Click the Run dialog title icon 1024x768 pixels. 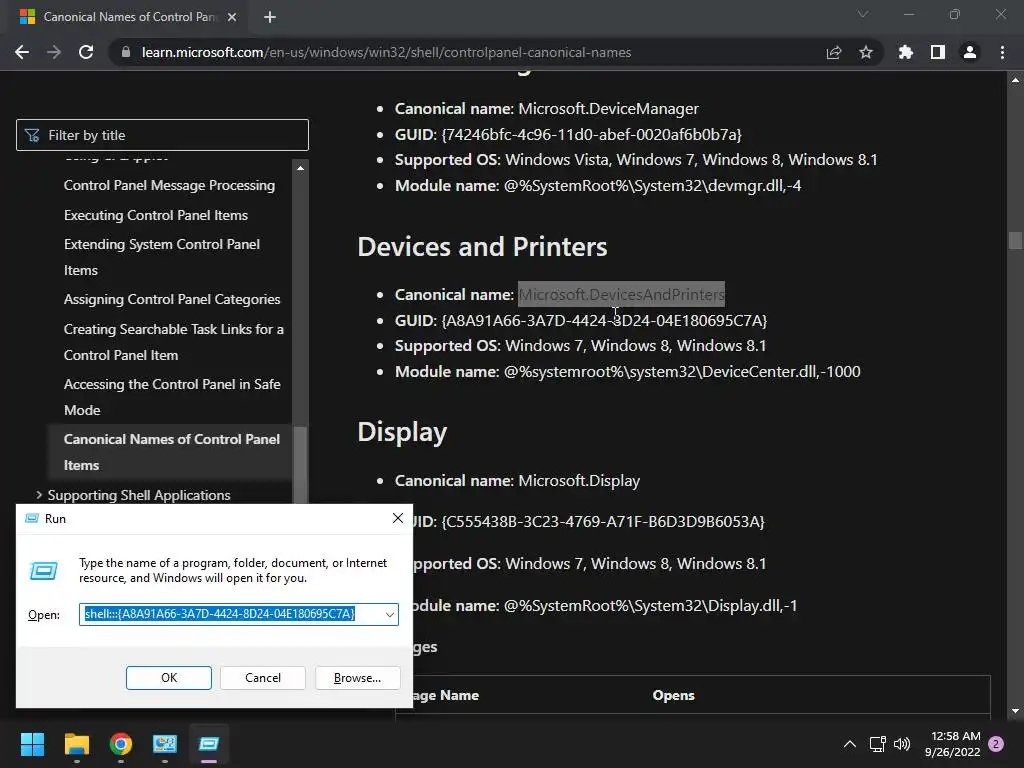tap(31, 519)
